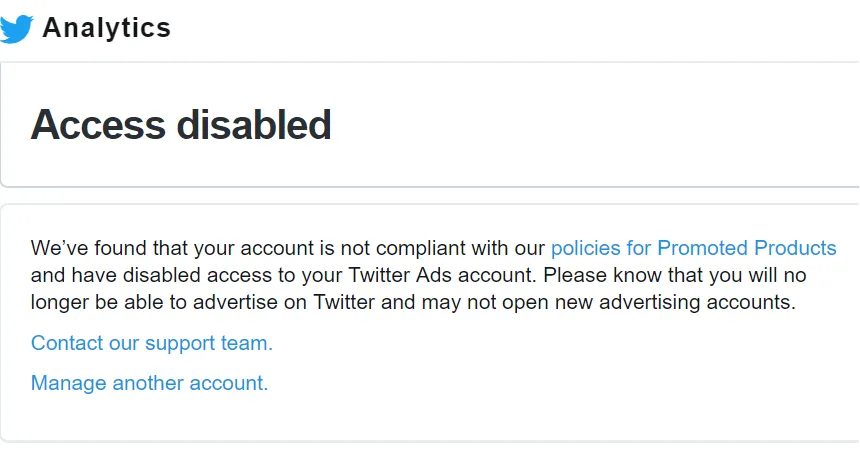Open the Analytics home title
Image resolution: width=860 pixels, height=454 pixels.
106,27
